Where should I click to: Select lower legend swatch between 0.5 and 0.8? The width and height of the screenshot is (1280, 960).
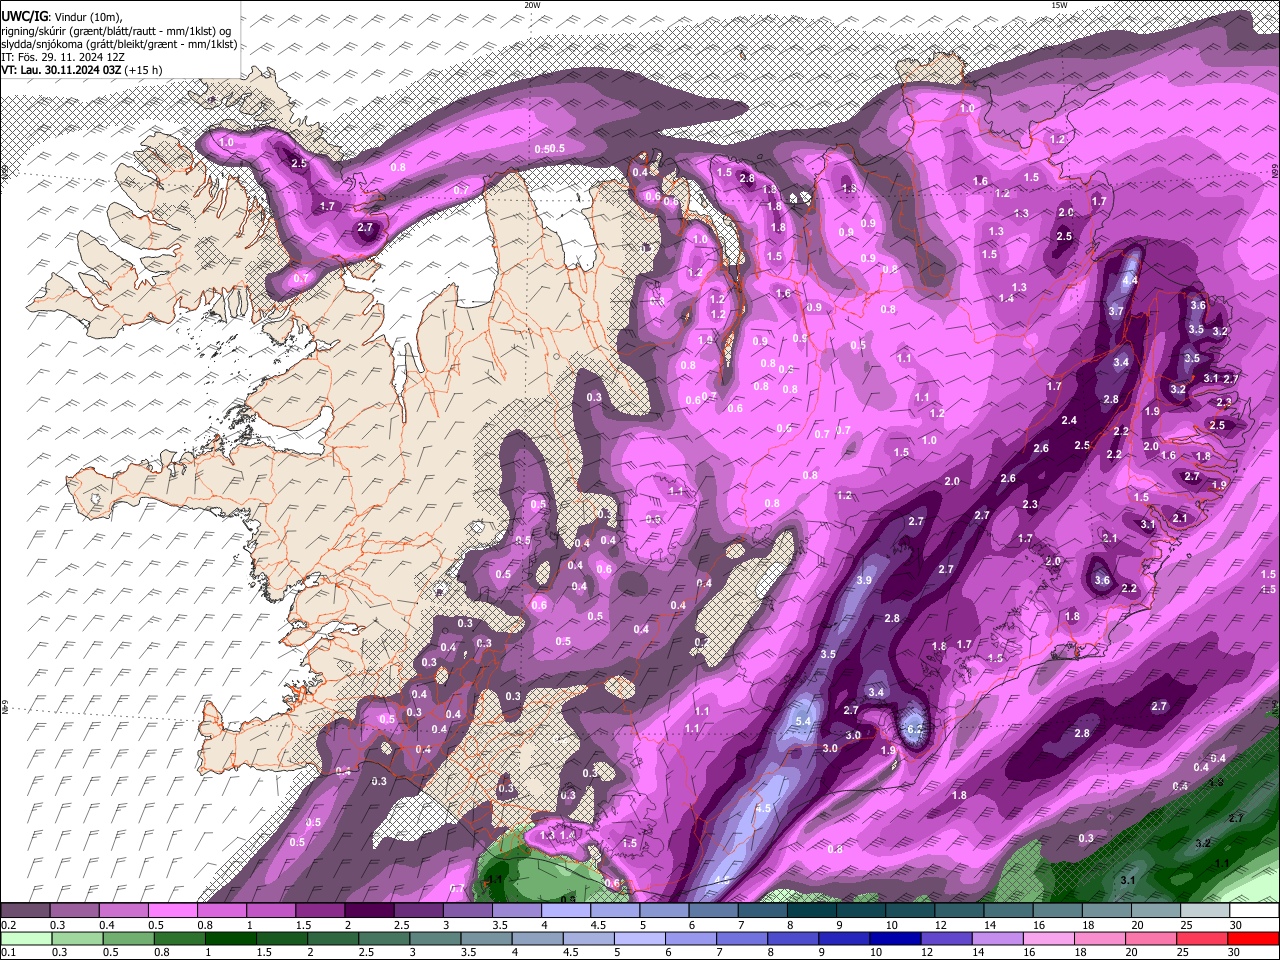point(128,939)
